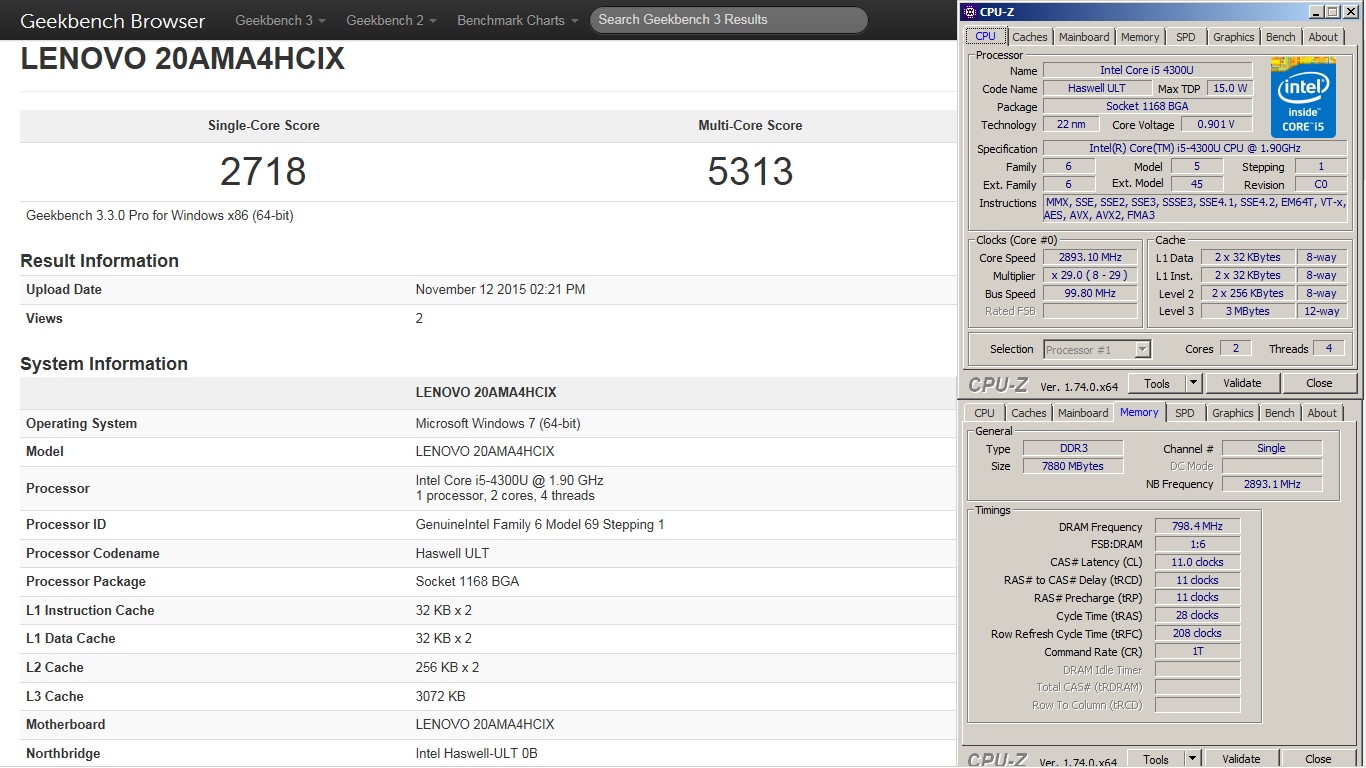The height and width of the screenshot is (768, 1366).
Task: Click the Search Geekbench 3 Results field
Action: (729, 20)
